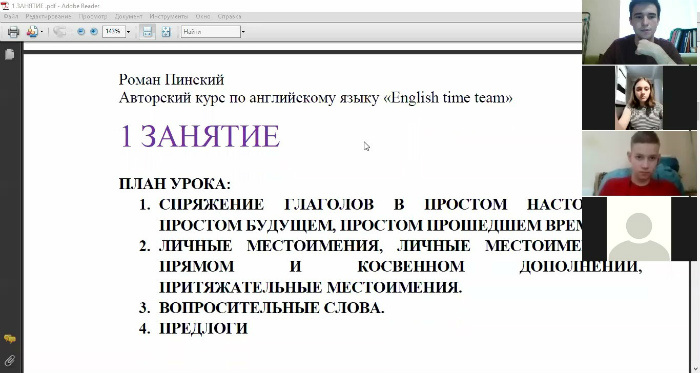Click the text "ПЛАН УРОКА:"
This screenshot has height=373, width=700.
175,184
